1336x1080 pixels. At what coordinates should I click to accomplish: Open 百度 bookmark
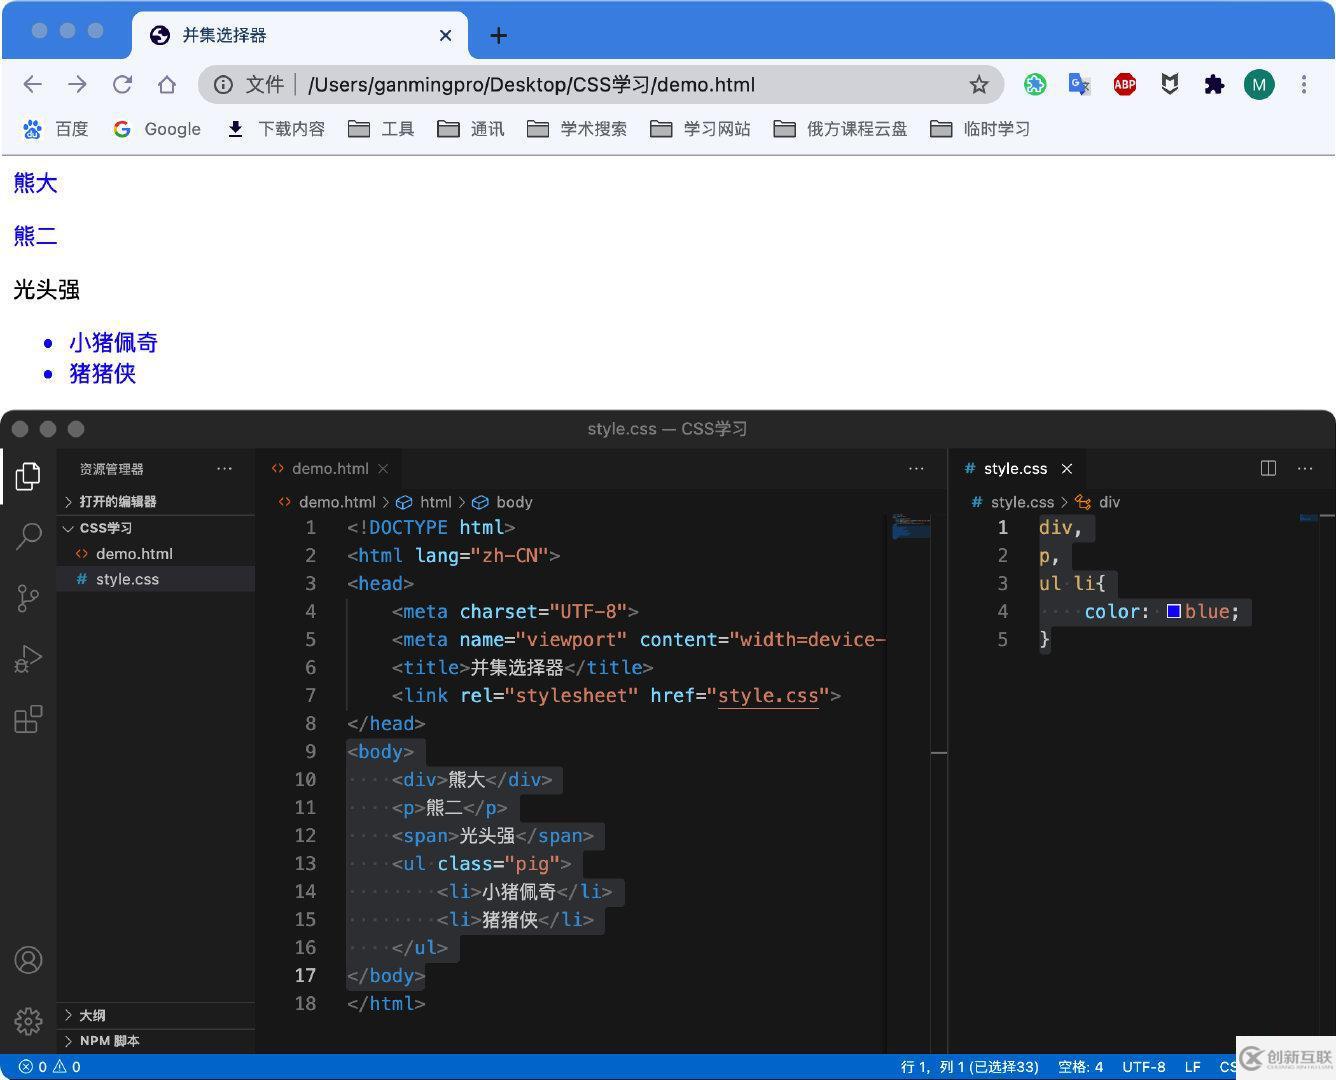click(x=56, y=129)
